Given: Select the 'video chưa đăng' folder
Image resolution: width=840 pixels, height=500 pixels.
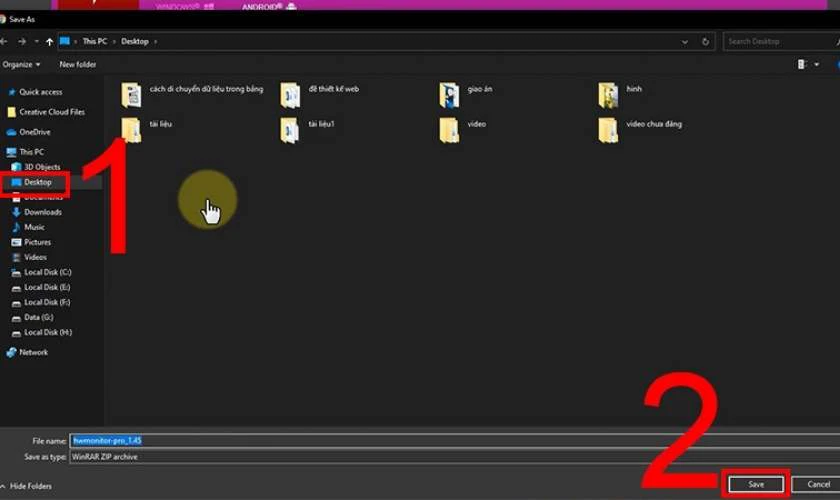Looking at the screenshot, I should click(x=609, y=130).
